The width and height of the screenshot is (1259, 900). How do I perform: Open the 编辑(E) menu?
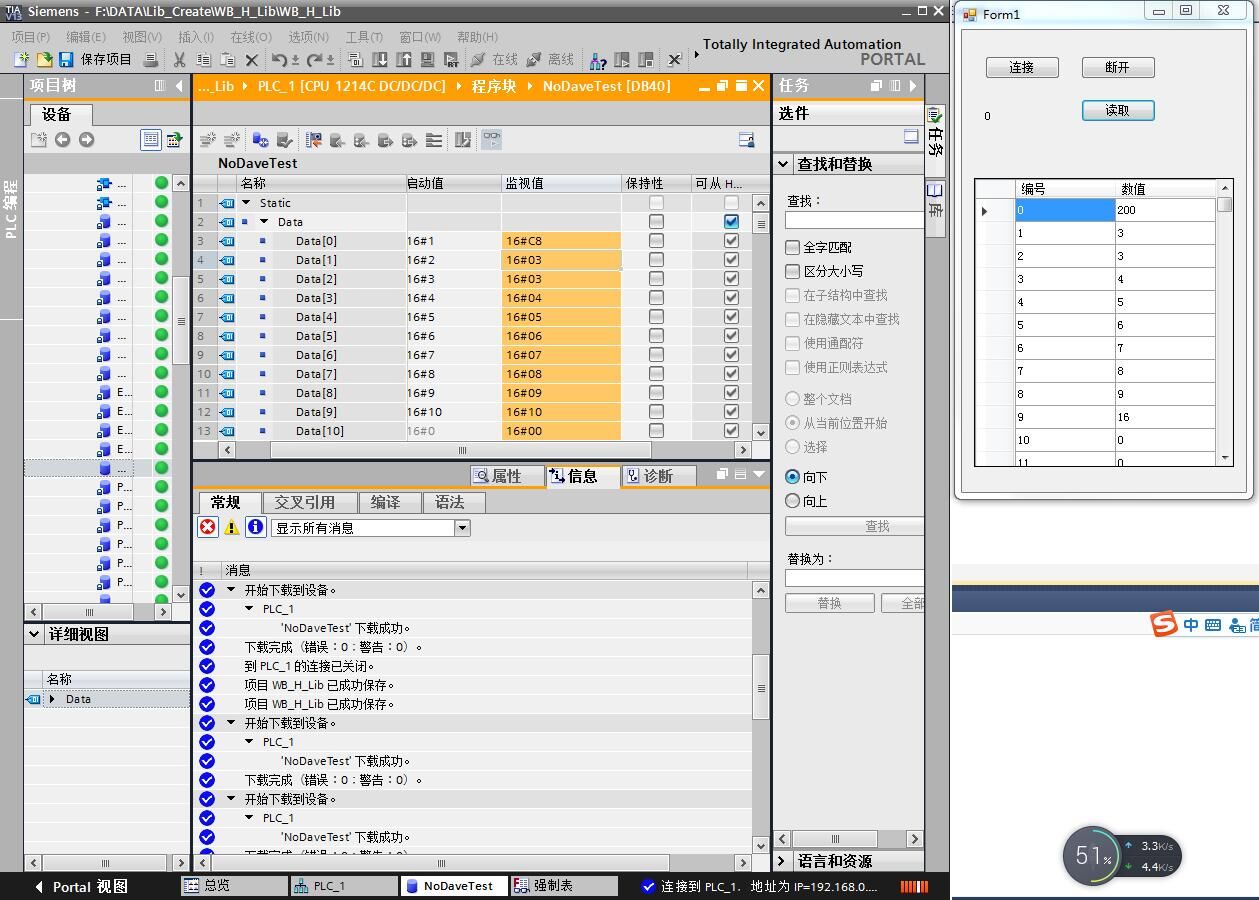(x=86, y=37)
